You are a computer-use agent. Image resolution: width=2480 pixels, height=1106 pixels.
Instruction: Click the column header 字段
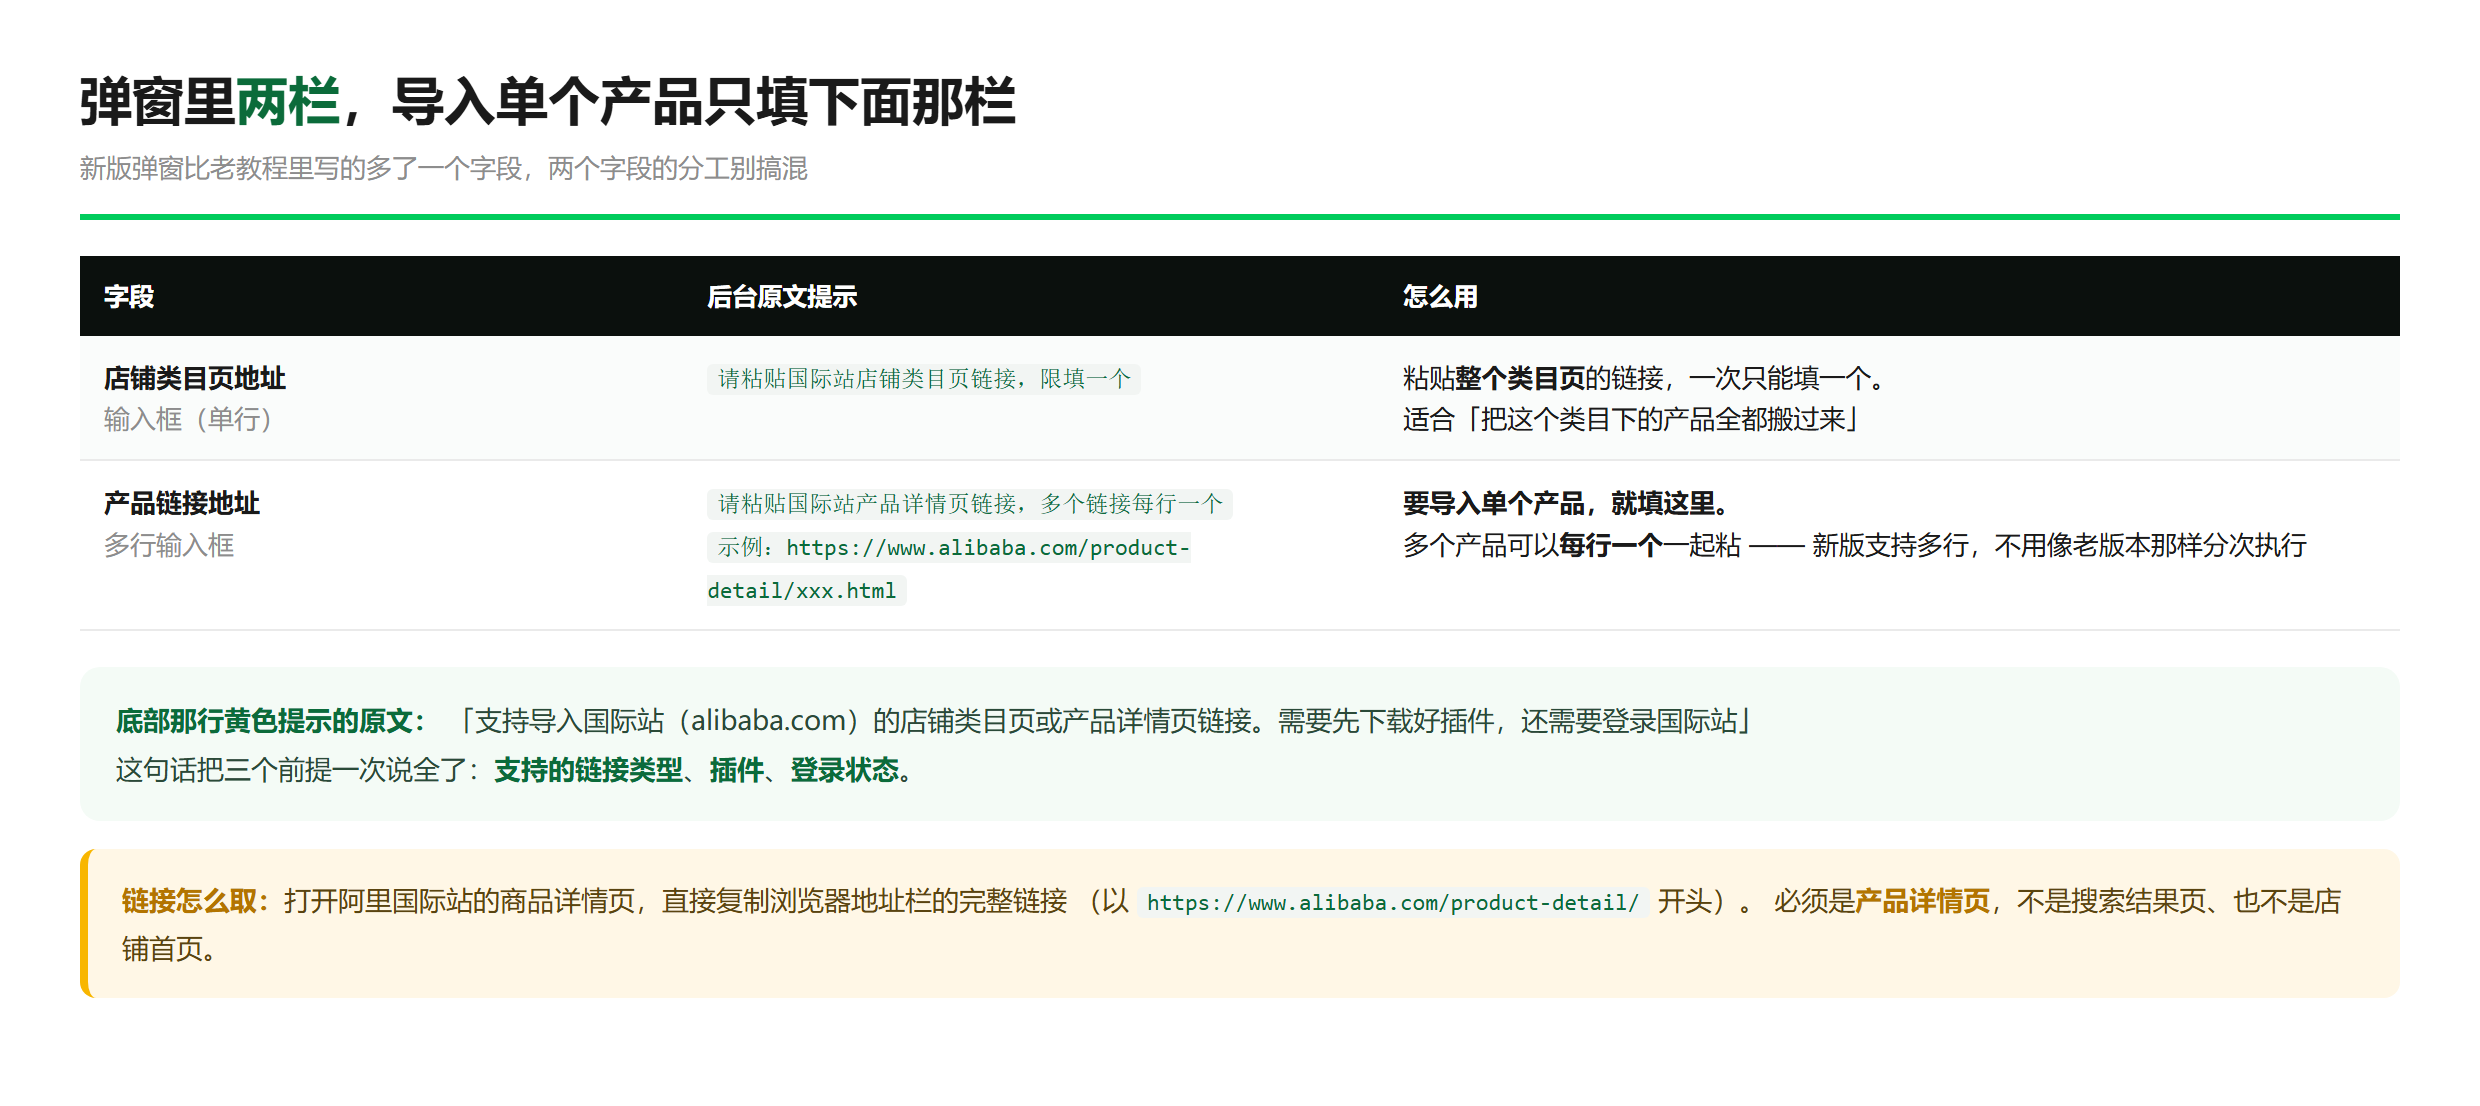pos(129,296)
